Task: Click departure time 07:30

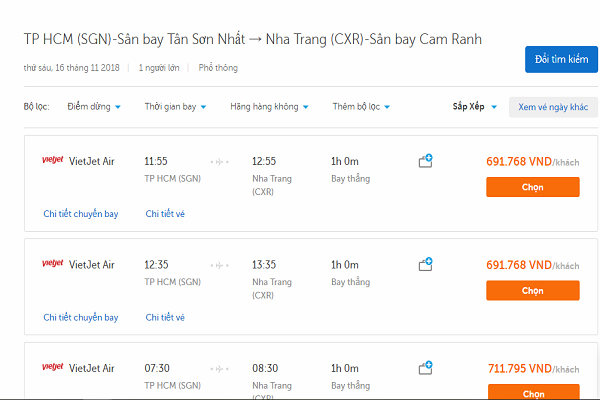Action: tap(157, 368)
